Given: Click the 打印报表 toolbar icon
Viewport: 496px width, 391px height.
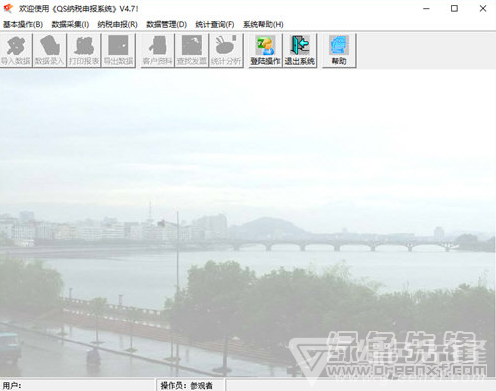Looking at the screenshot, I should click(x=84, y=51).
